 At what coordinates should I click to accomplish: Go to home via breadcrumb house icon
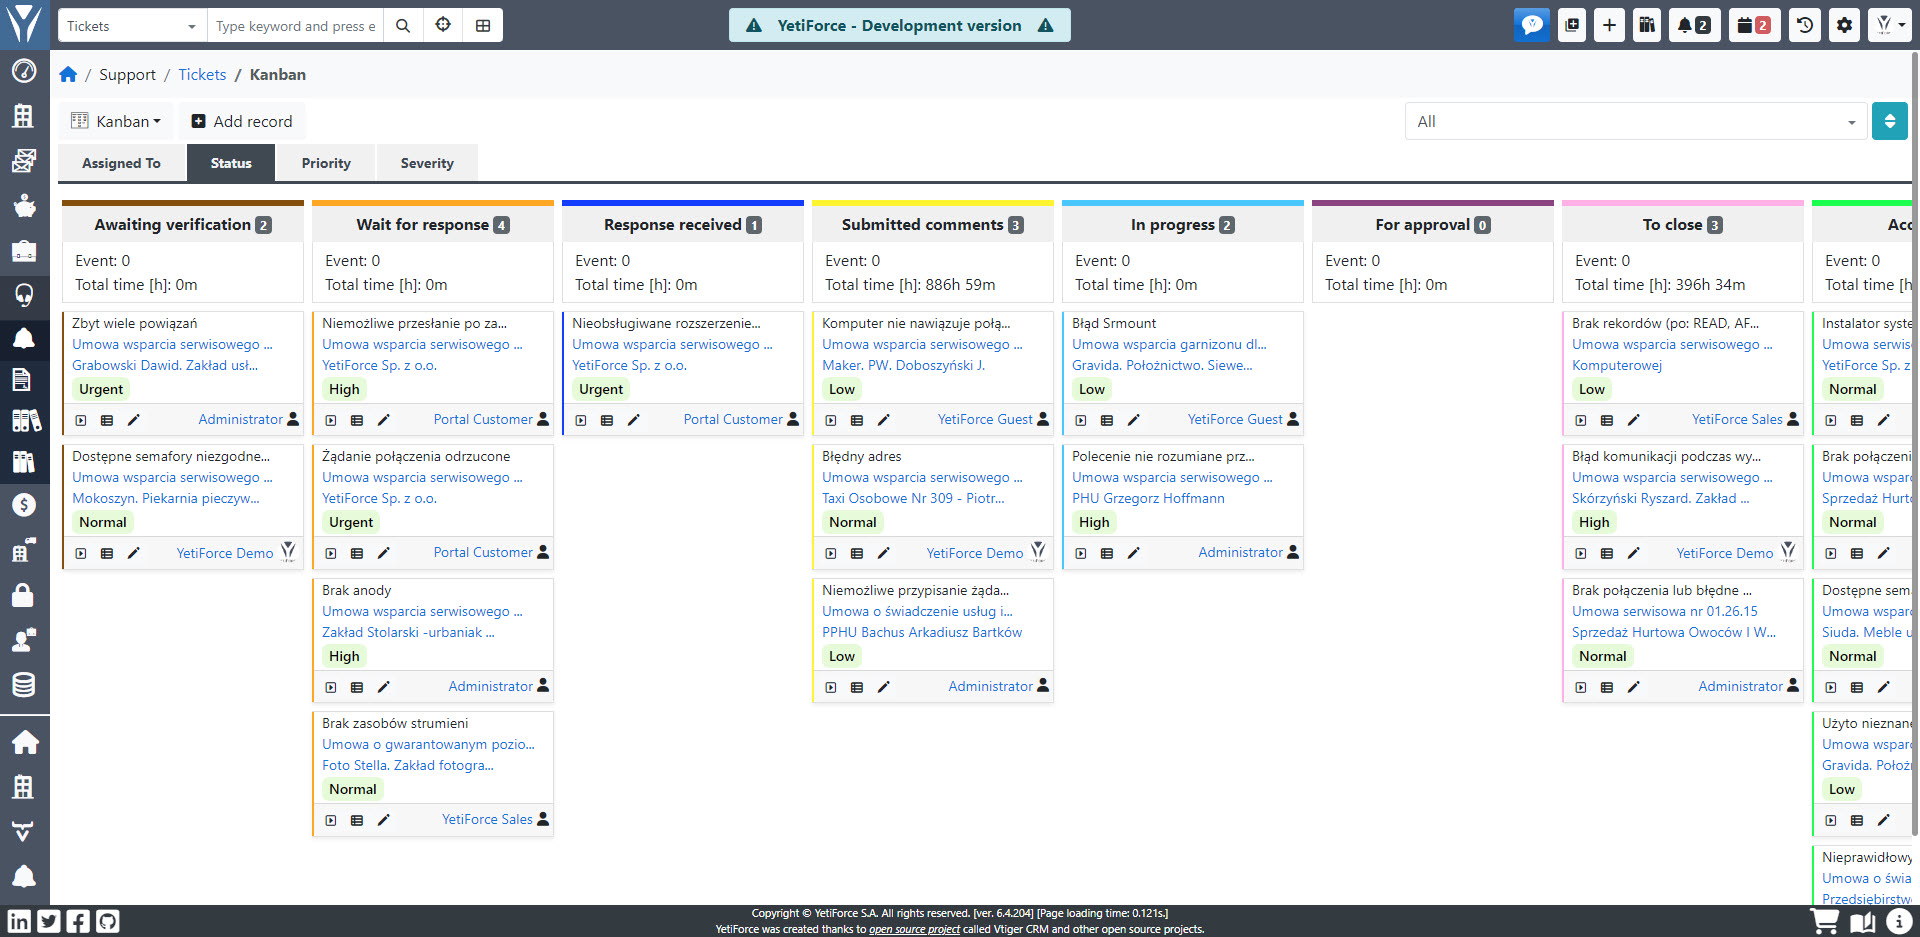(68, 74)
